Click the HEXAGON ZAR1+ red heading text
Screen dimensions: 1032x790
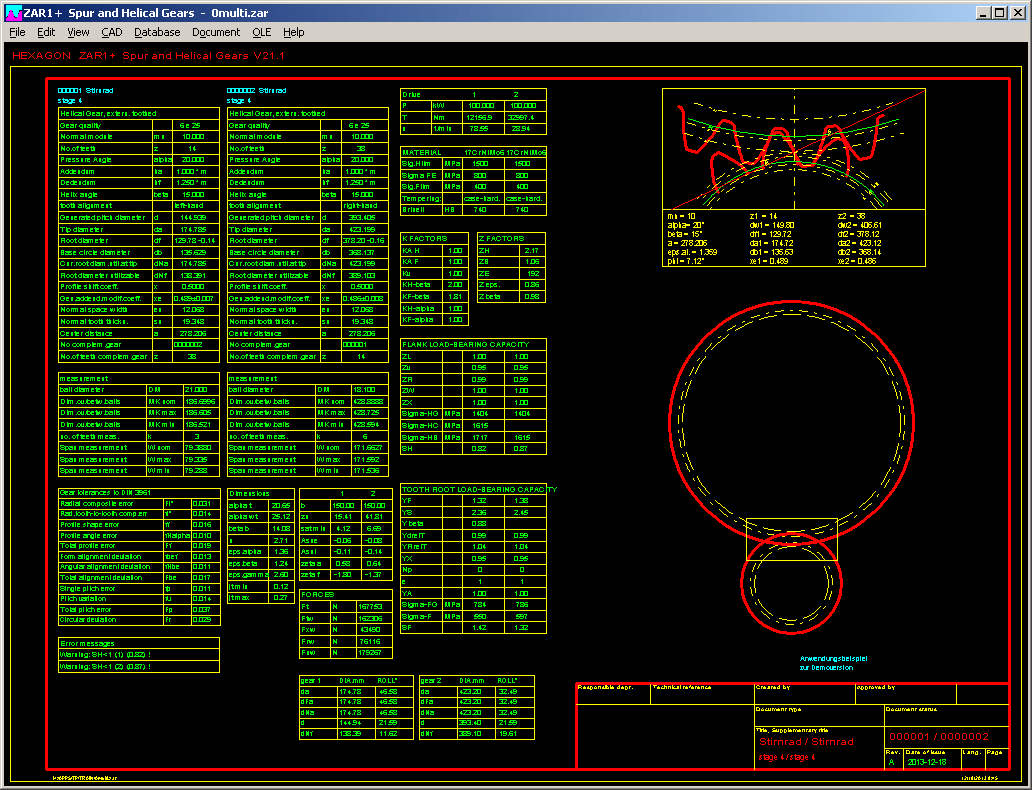pyautogui.click(x=148, y=56)
